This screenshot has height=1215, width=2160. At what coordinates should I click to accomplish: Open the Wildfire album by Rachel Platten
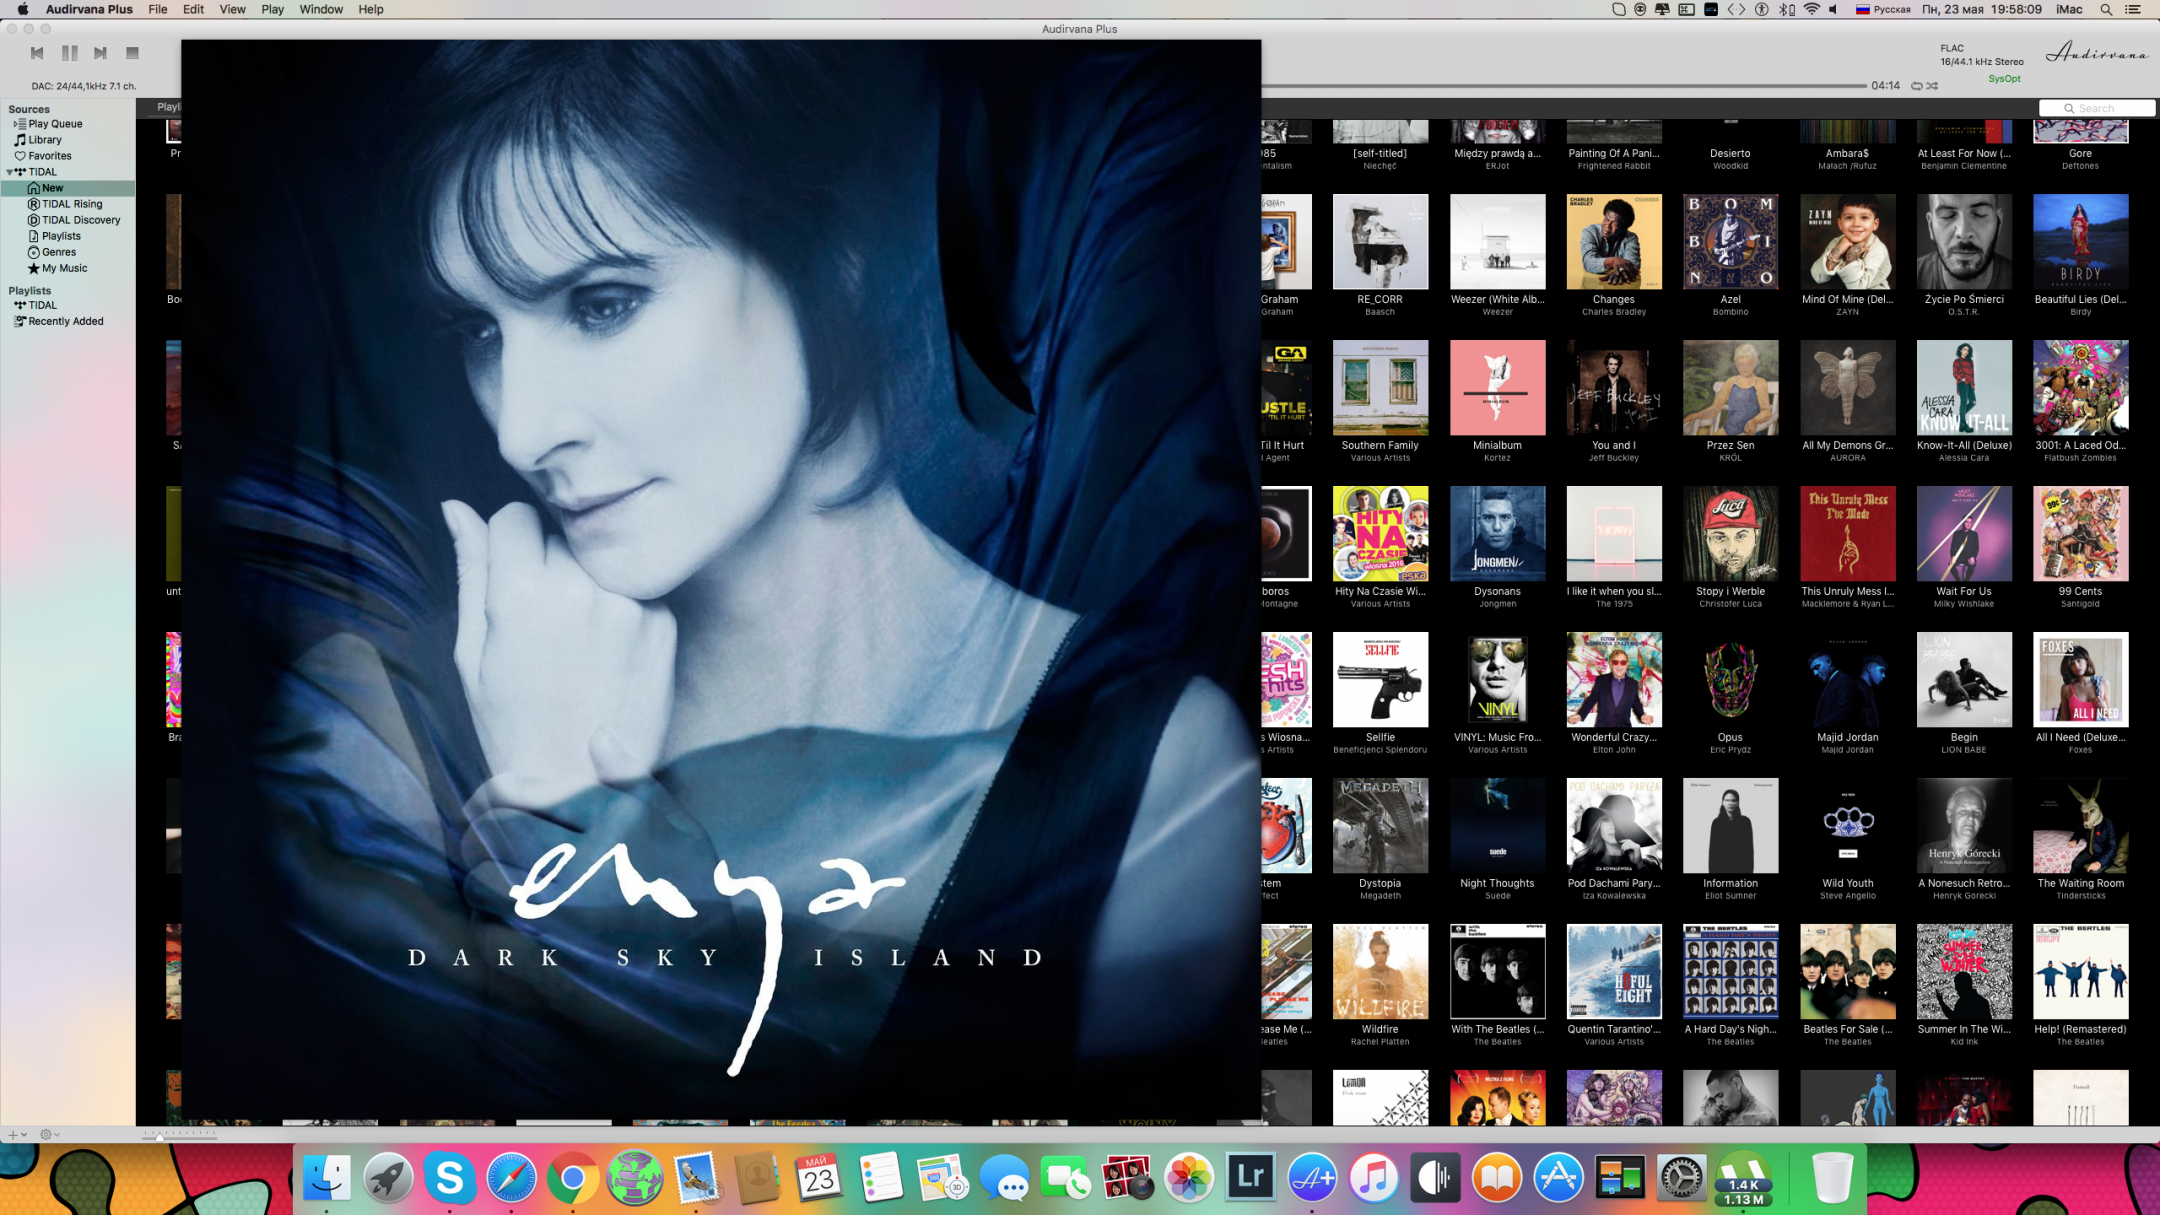[1380, 972]
